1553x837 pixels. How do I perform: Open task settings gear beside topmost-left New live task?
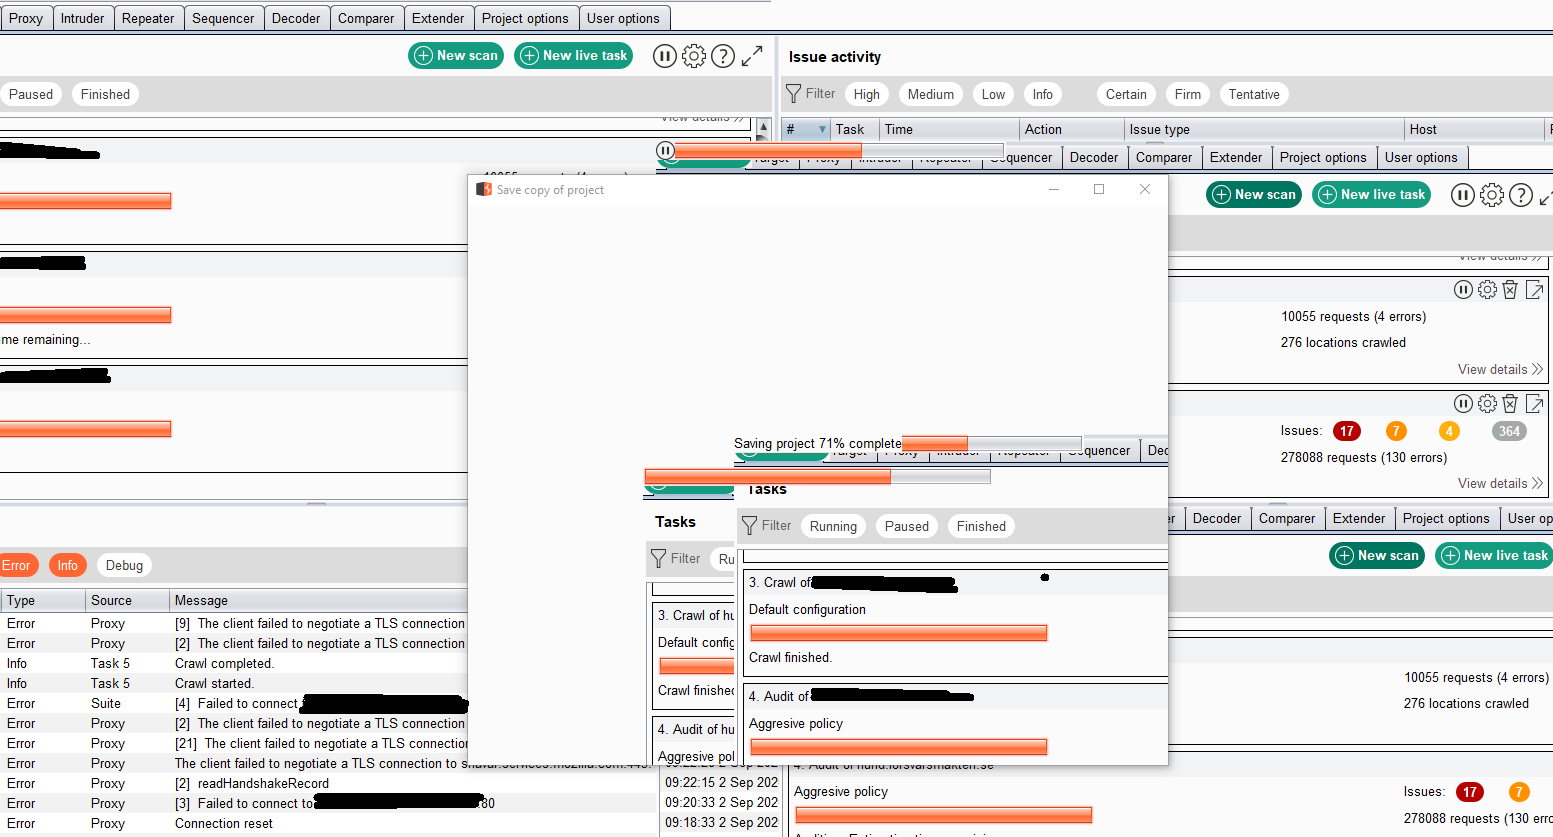694,56
